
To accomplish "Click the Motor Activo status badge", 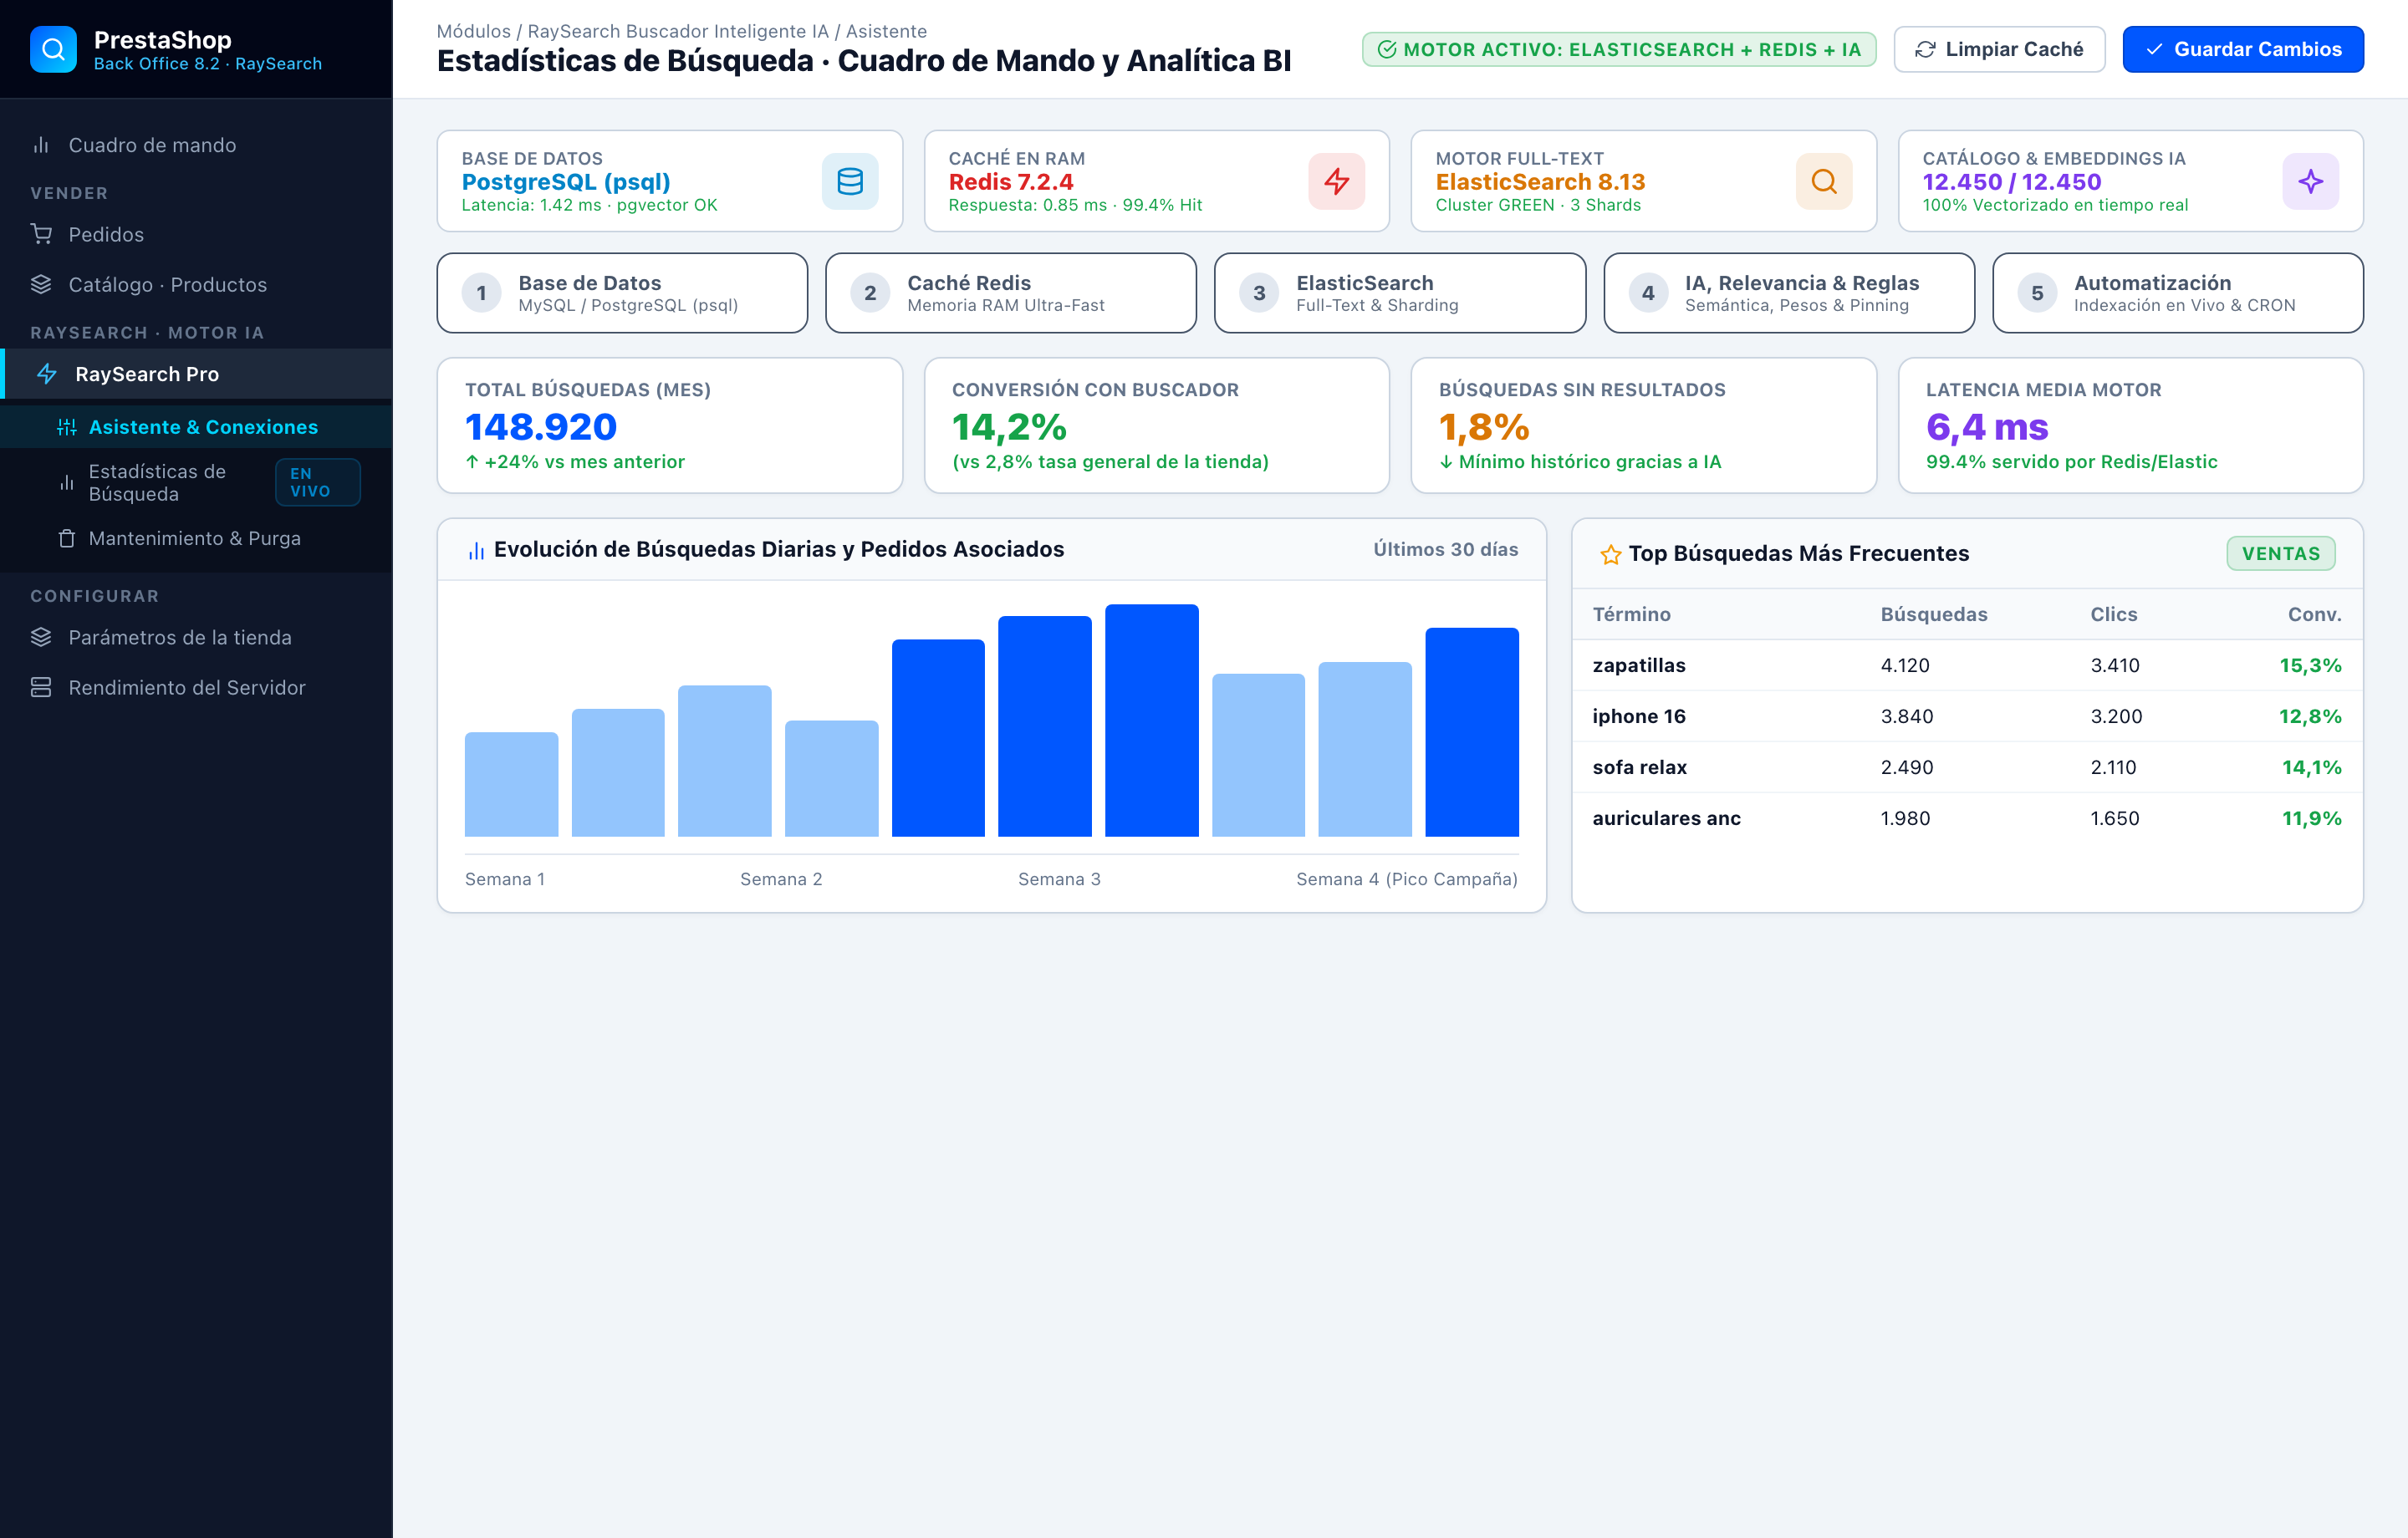I will 1618,49.
